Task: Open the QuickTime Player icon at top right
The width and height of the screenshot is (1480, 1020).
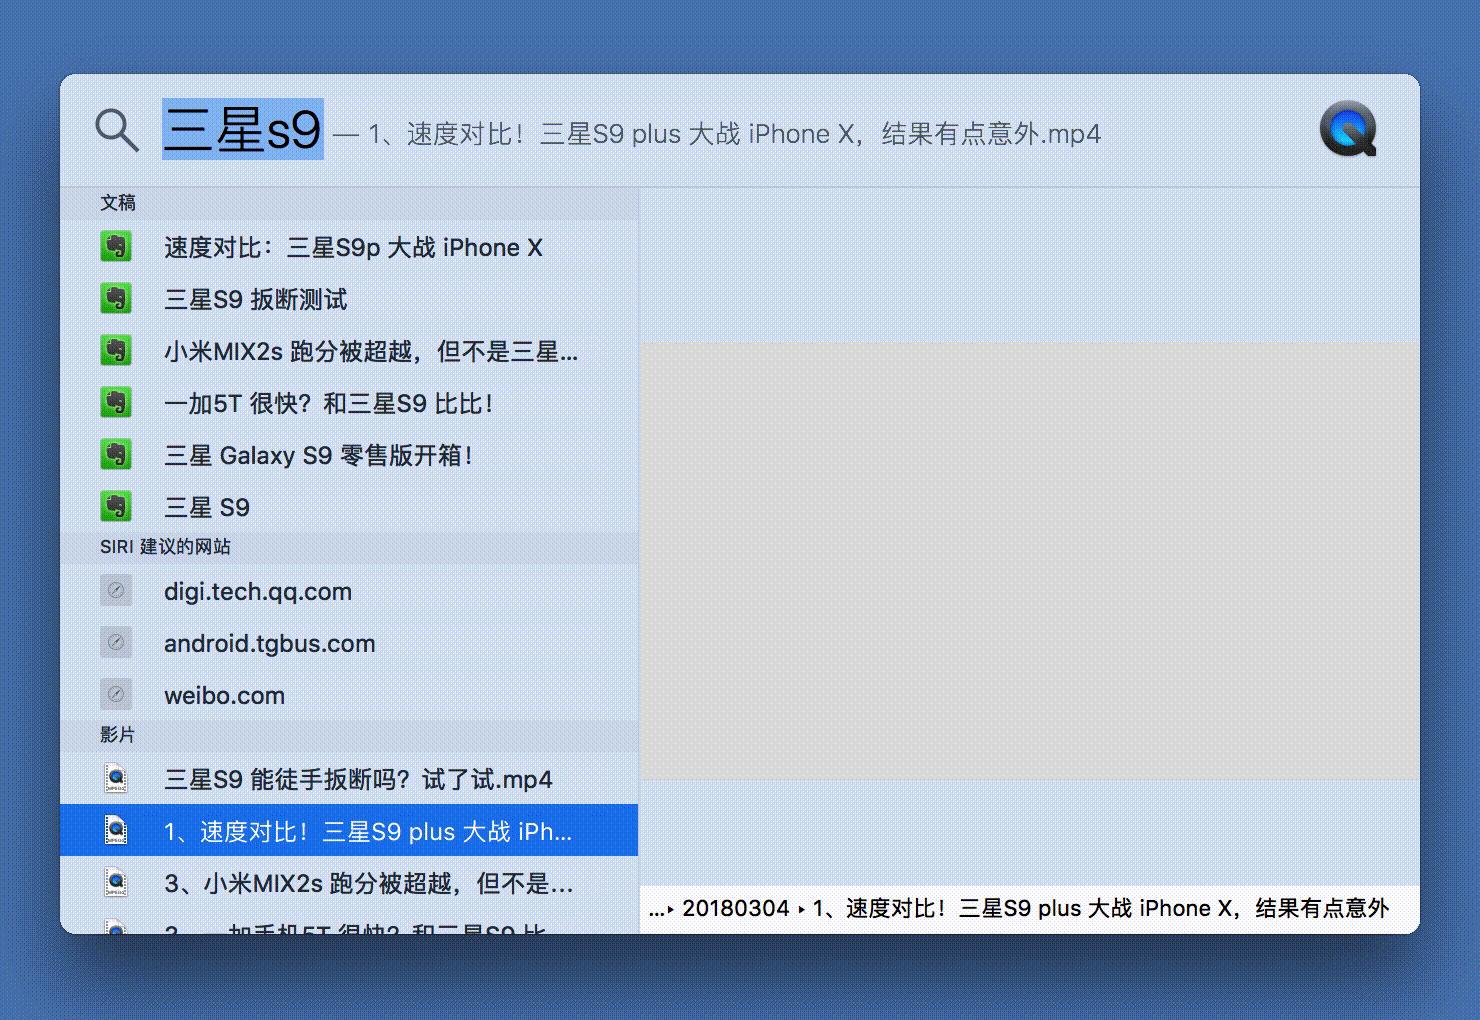Action: click(x=1348, y=131)
